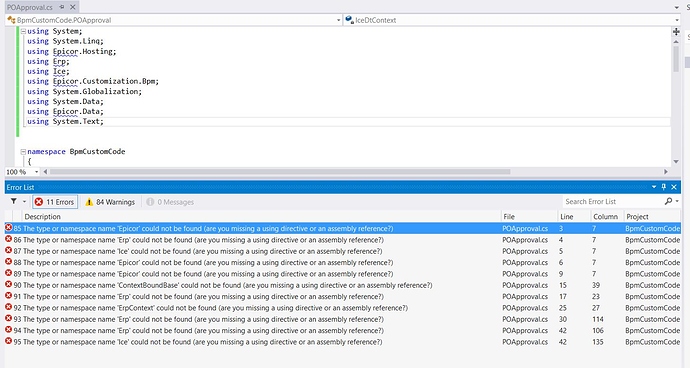Image resolution: width=690 pixels, height=368 pixels.
Task: Click the red error icon on row 85
Action: pyautogui.click(x=8, y=228)
